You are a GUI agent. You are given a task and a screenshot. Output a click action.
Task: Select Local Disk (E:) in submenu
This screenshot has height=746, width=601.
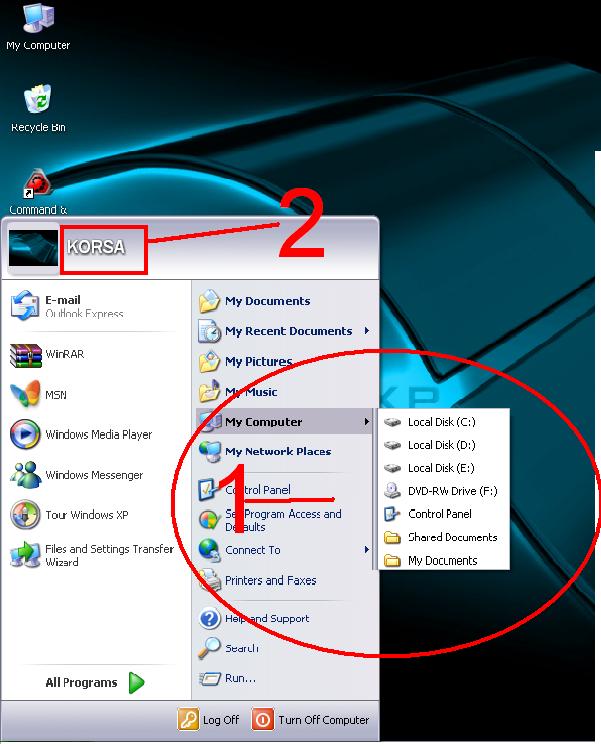pyautogui.click(x=443, y=468)
